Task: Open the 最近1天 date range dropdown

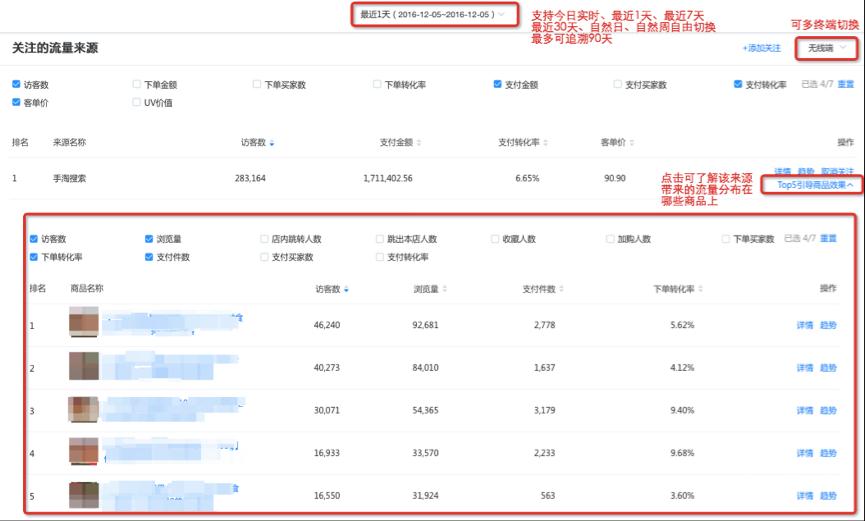Action: 434,14
